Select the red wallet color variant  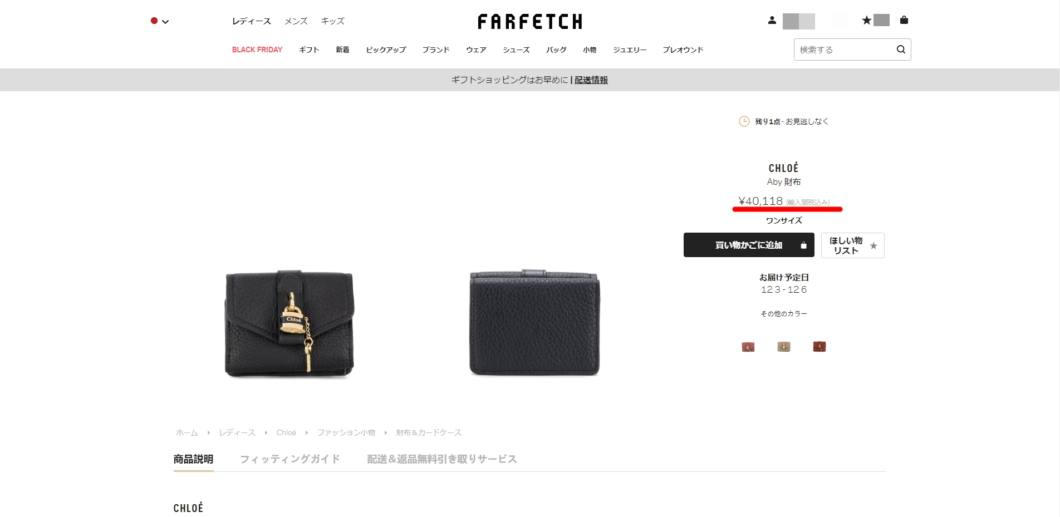tap(748, 347)
